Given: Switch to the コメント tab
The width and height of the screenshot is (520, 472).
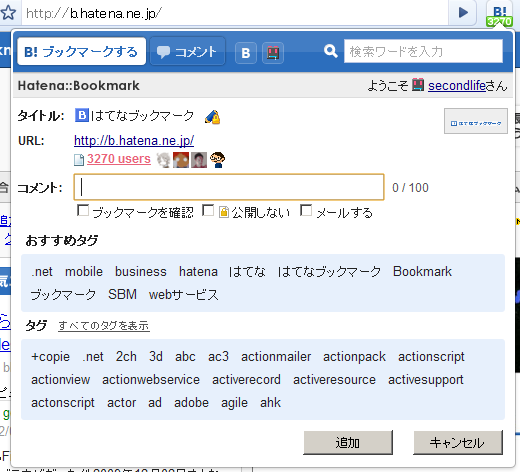Looking at the screenshot, I should (188, 51).
